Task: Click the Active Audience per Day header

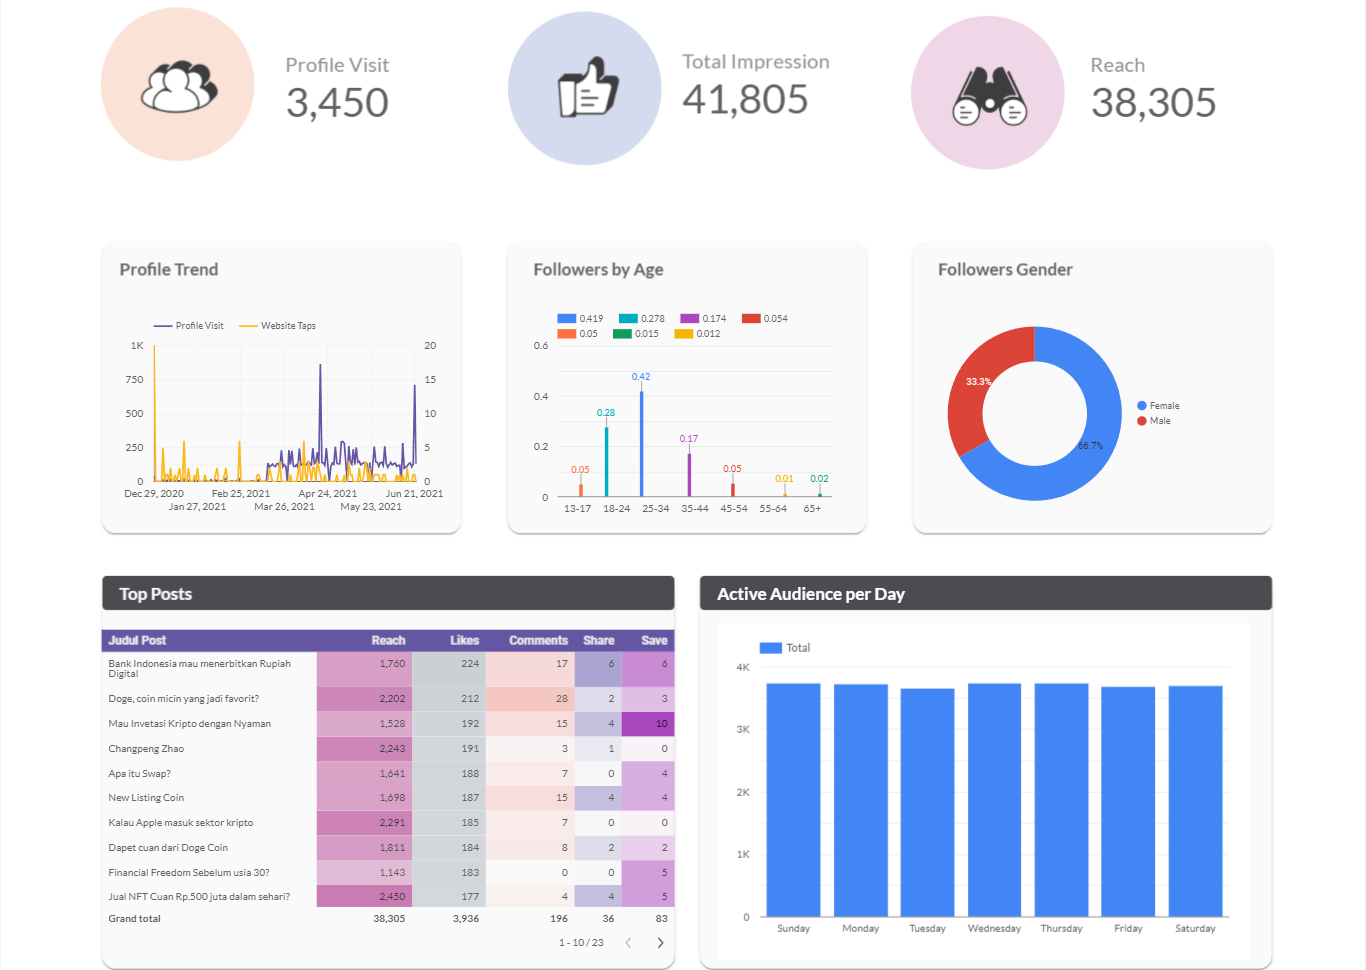Action: [x=986, y=594]
